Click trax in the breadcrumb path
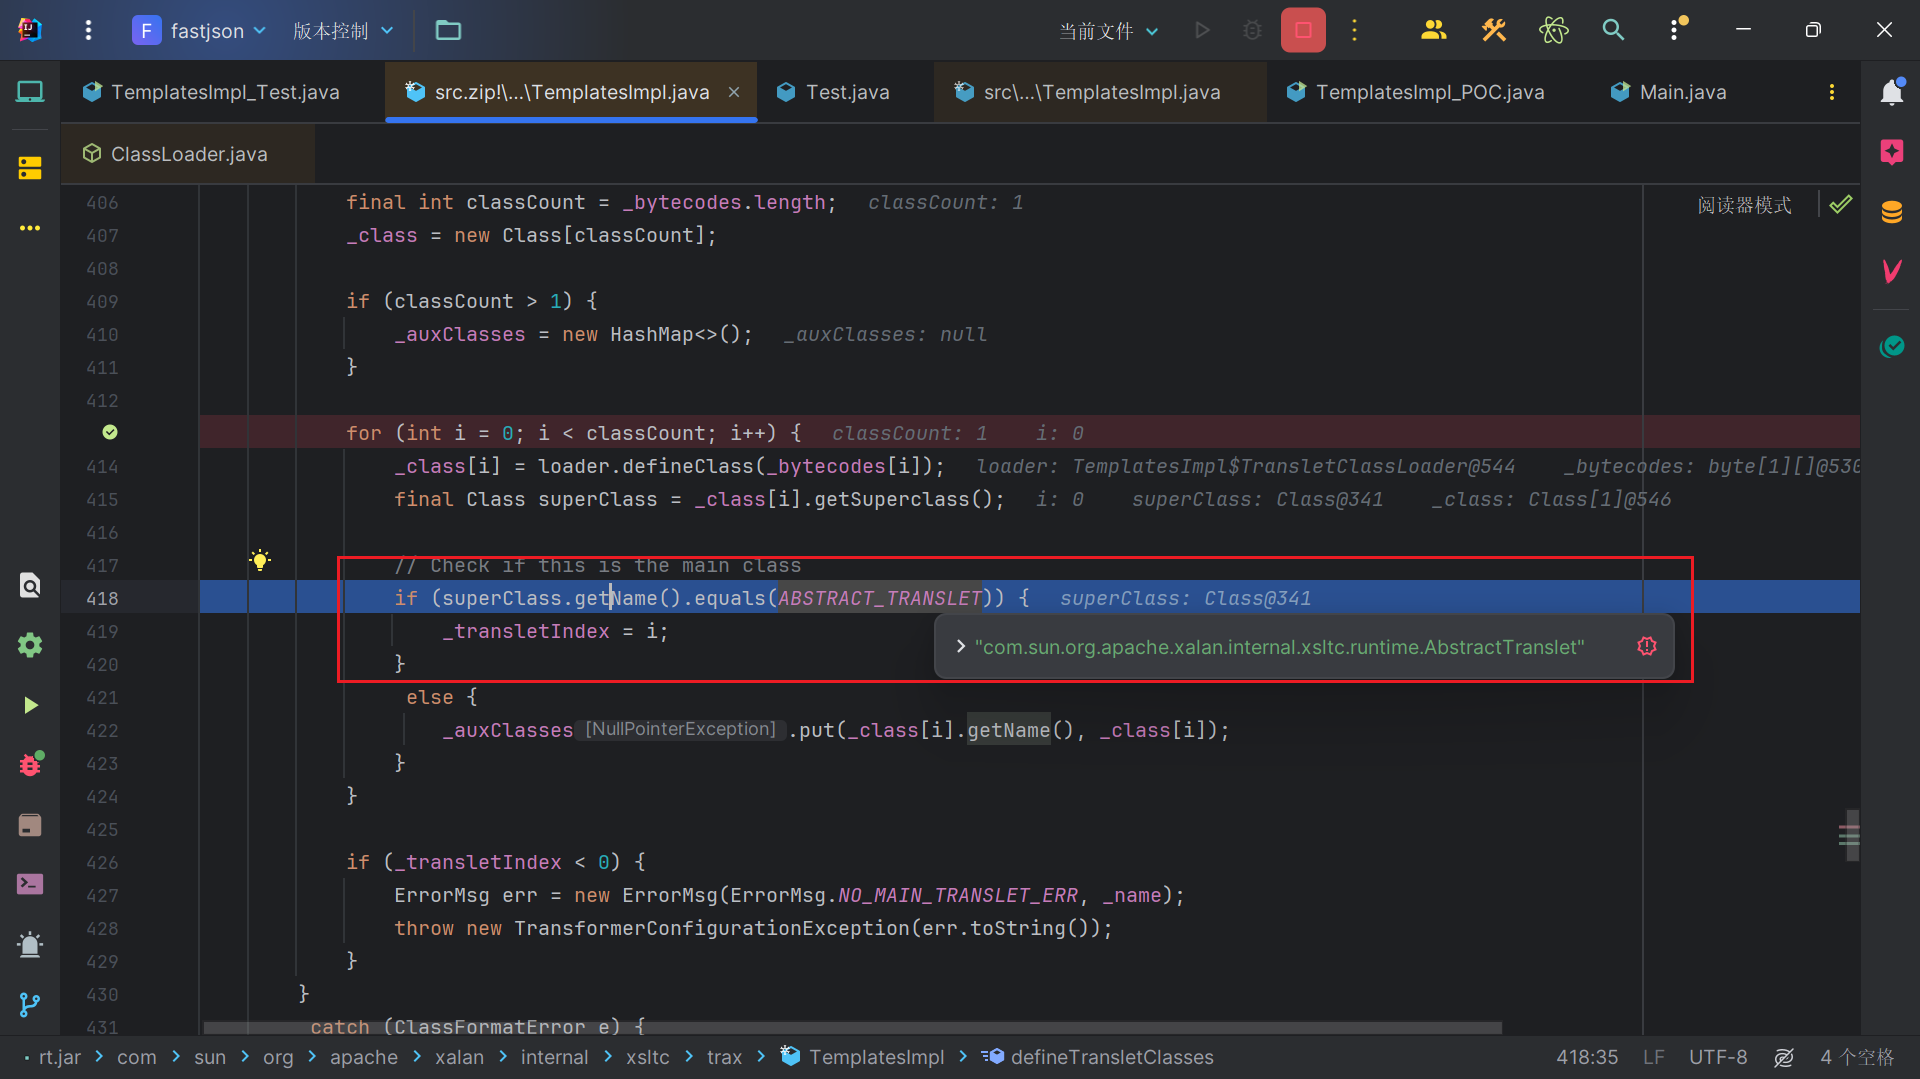The height and width of the screenshot is (1079, 1920). pyautogui.click(x=724, y=1058)
